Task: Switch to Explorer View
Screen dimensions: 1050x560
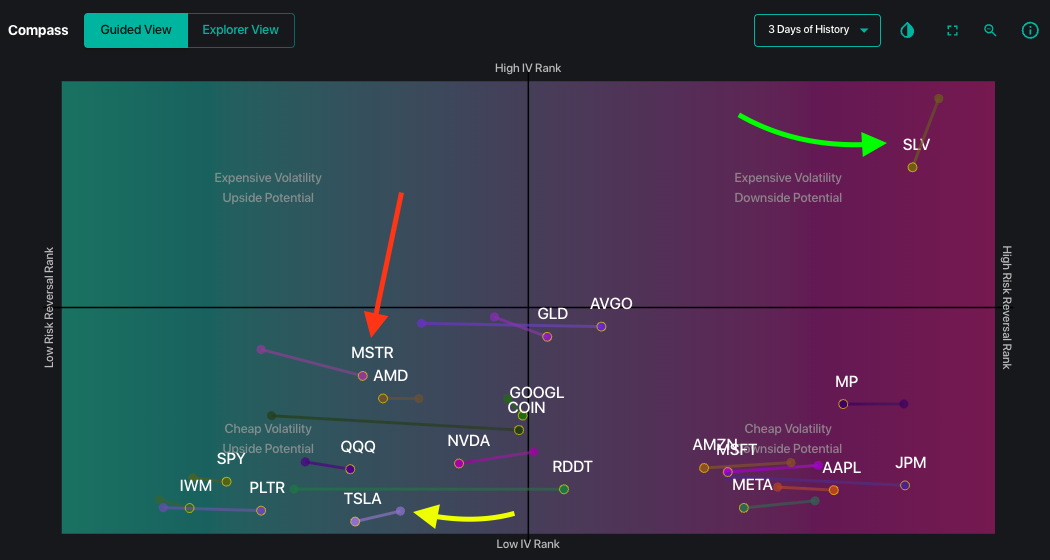Action: point(240,30)
